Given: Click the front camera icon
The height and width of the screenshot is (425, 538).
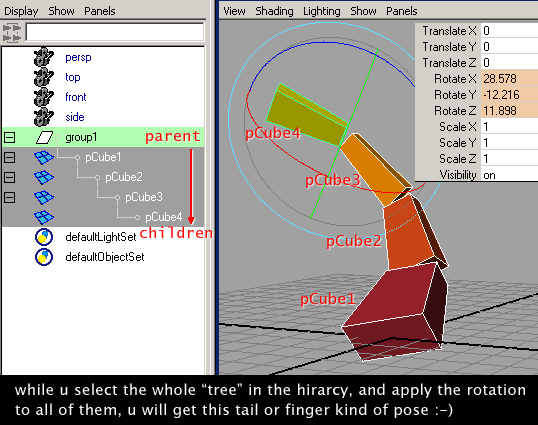Looking at the screenshot, I should pos(44,97).
